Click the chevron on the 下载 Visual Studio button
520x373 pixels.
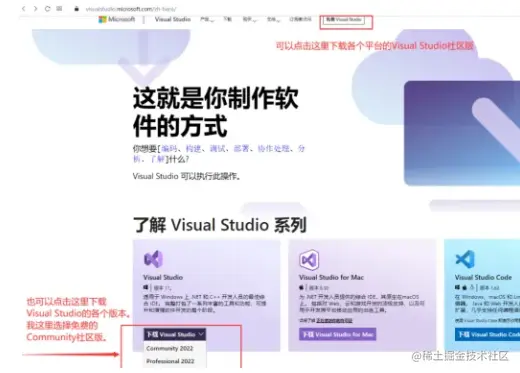pos(201,334)
